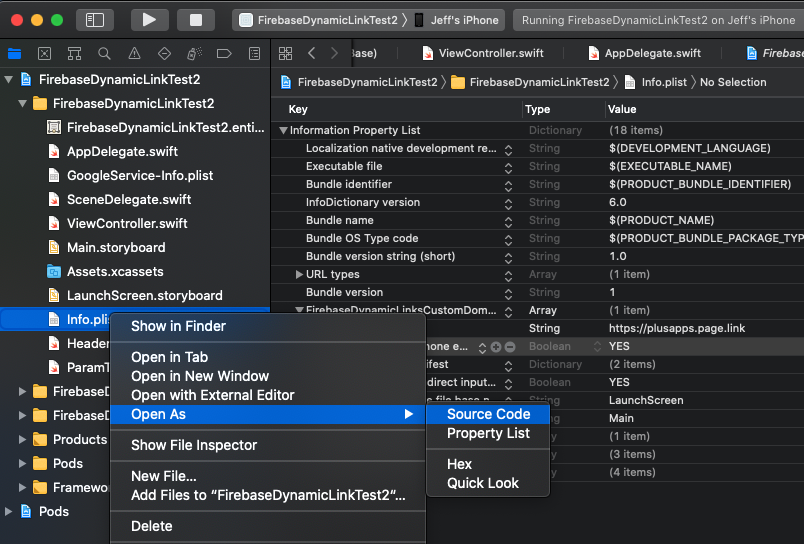Open Boolean value stepper beside YES

pyautogui.click(x=597, y=347)
